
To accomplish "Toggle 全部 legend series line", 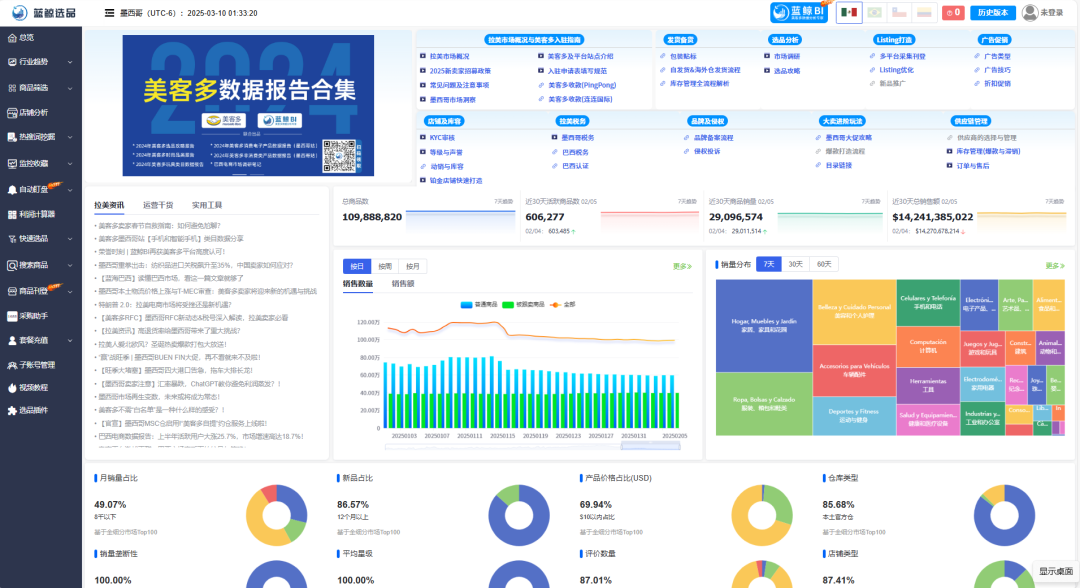I will (x=562, y=304).
